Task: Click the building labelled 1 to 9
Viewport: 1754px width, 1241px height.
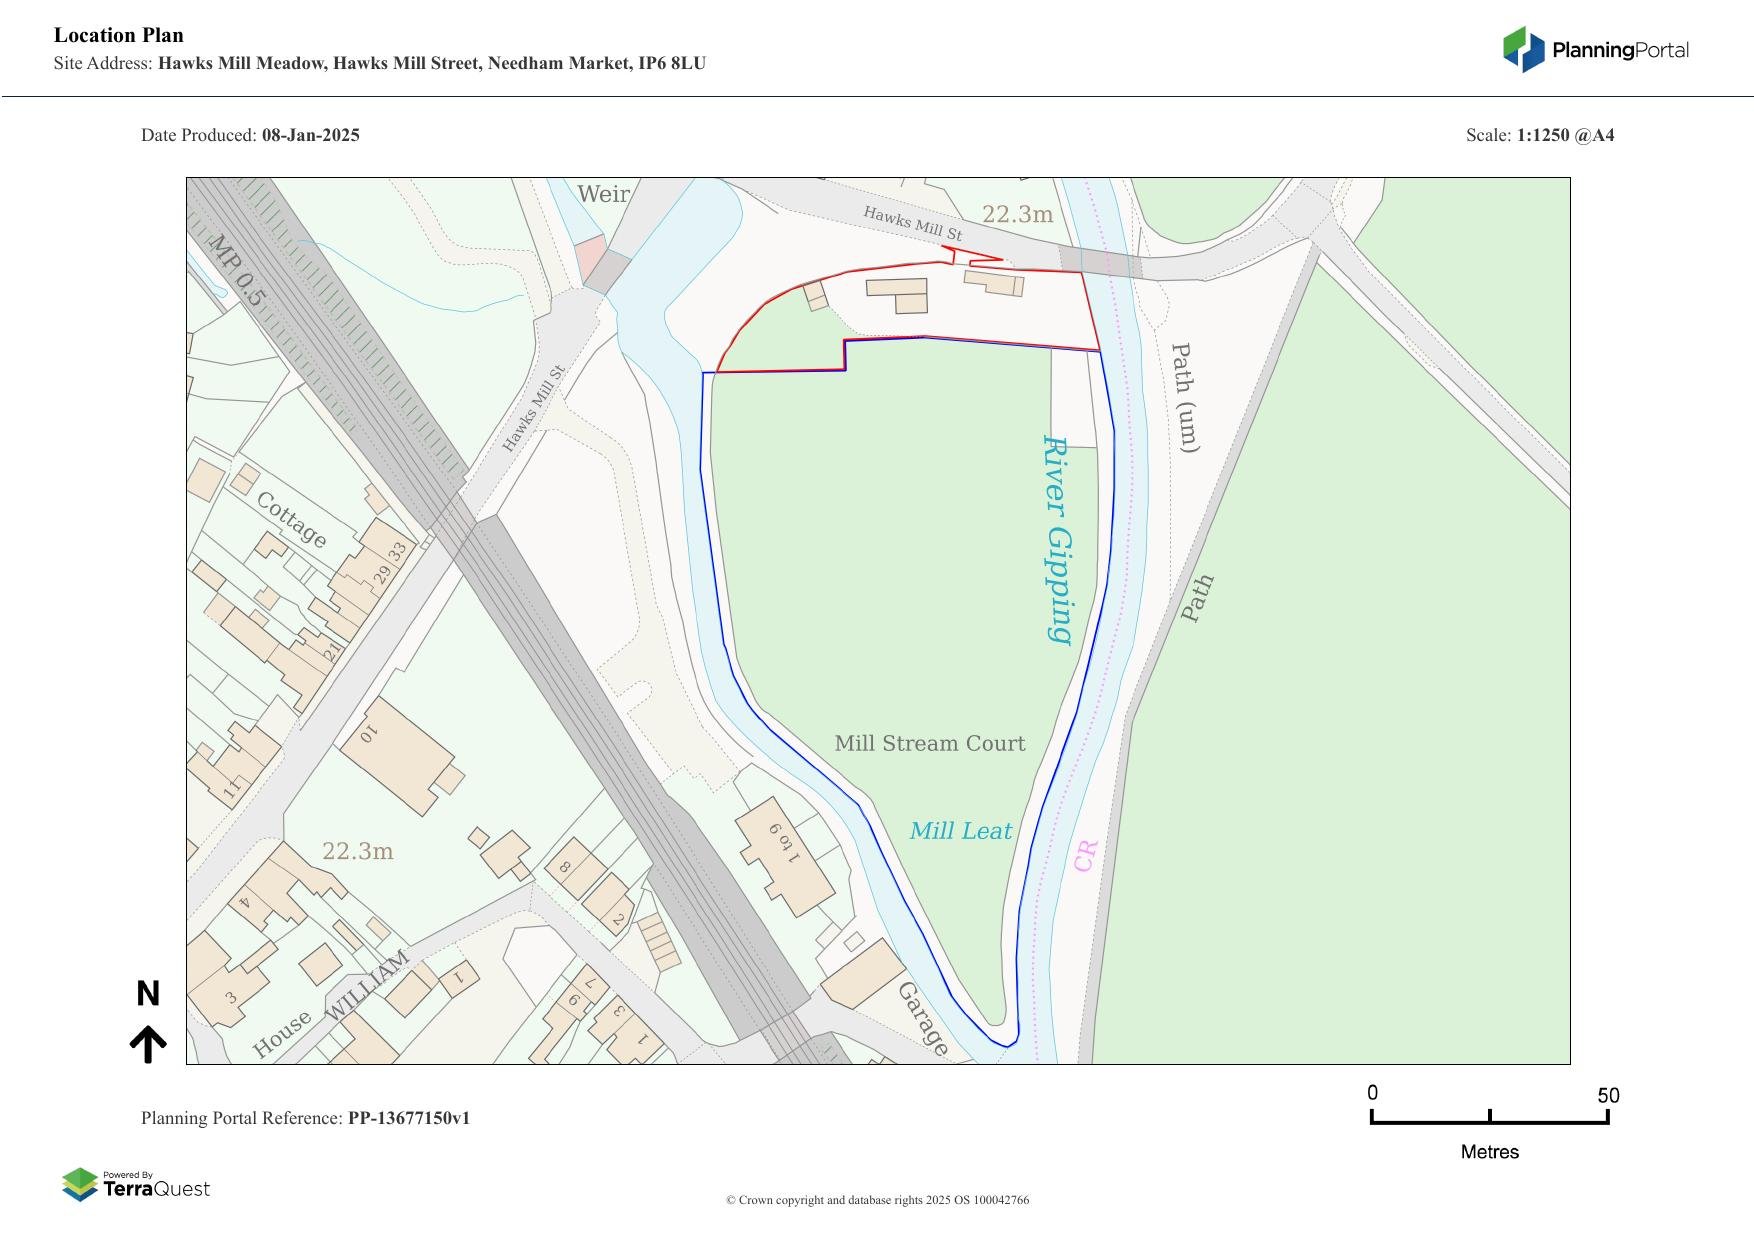Action: [x=785, y=856]
